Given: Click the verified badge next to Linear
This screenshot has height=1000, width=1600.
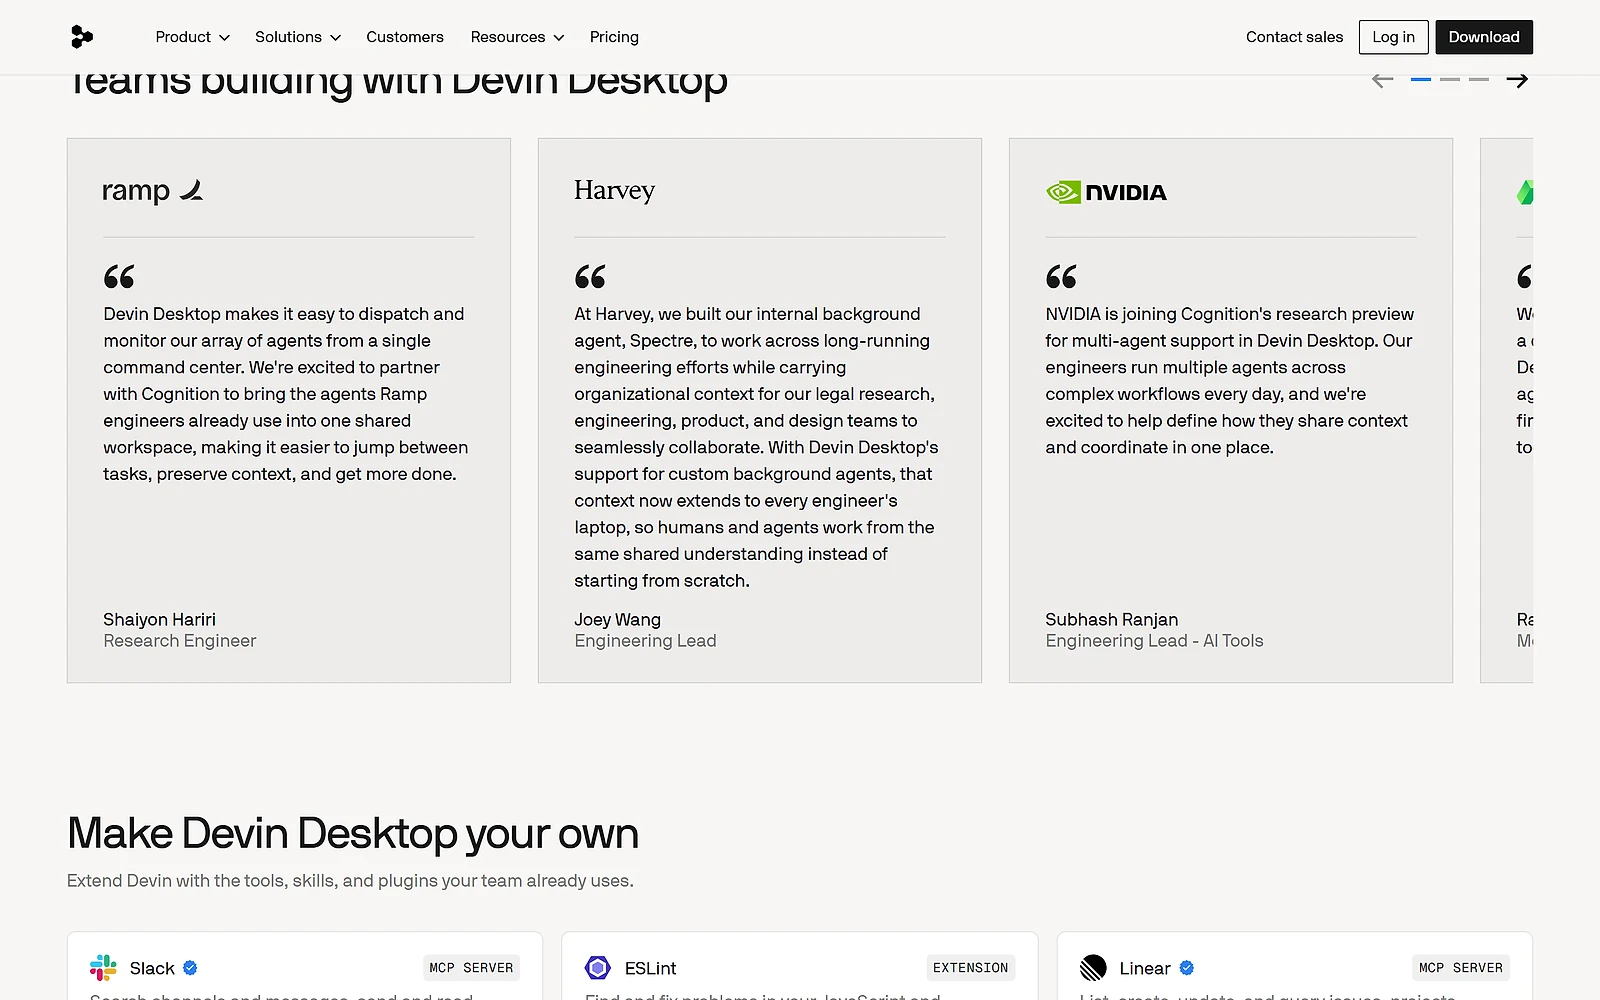Looking at the screenshot, I should pos(1187,968).
